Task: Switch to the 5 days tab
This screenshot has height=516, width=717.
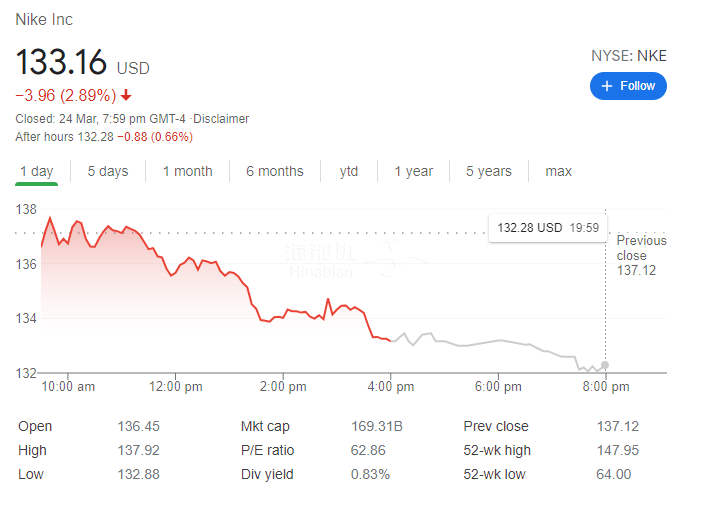Action: tap(107, 171)
